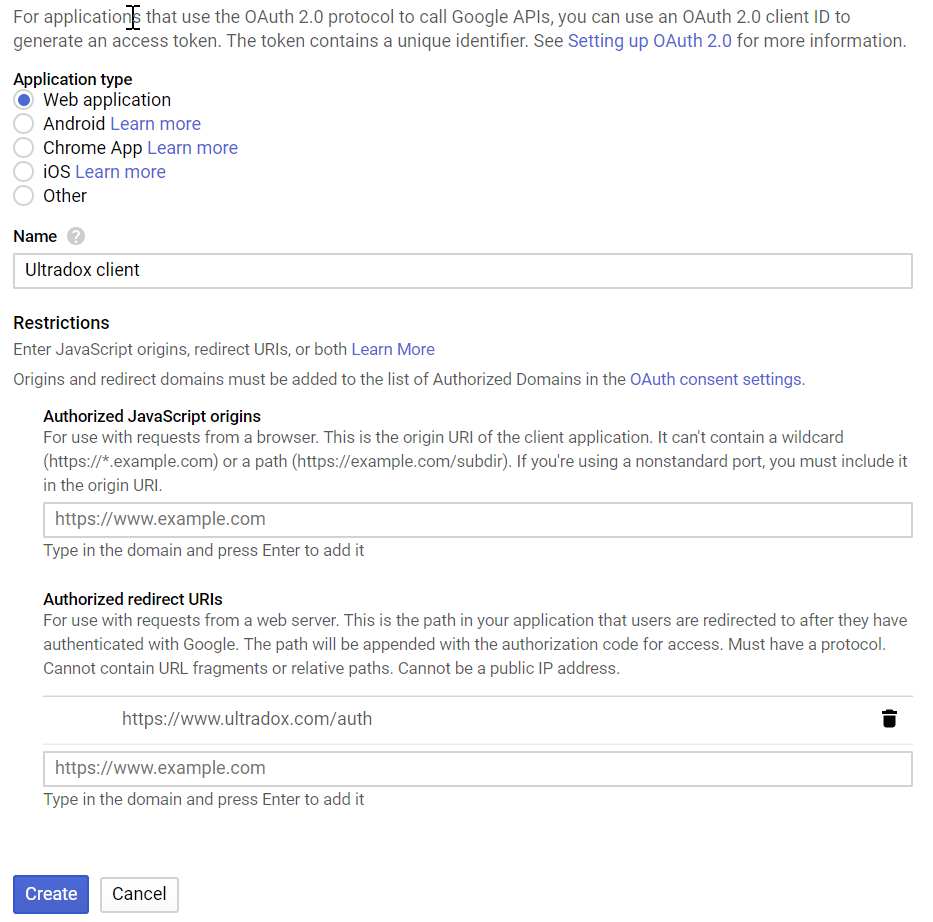Select Other as application type

point(24,196)
